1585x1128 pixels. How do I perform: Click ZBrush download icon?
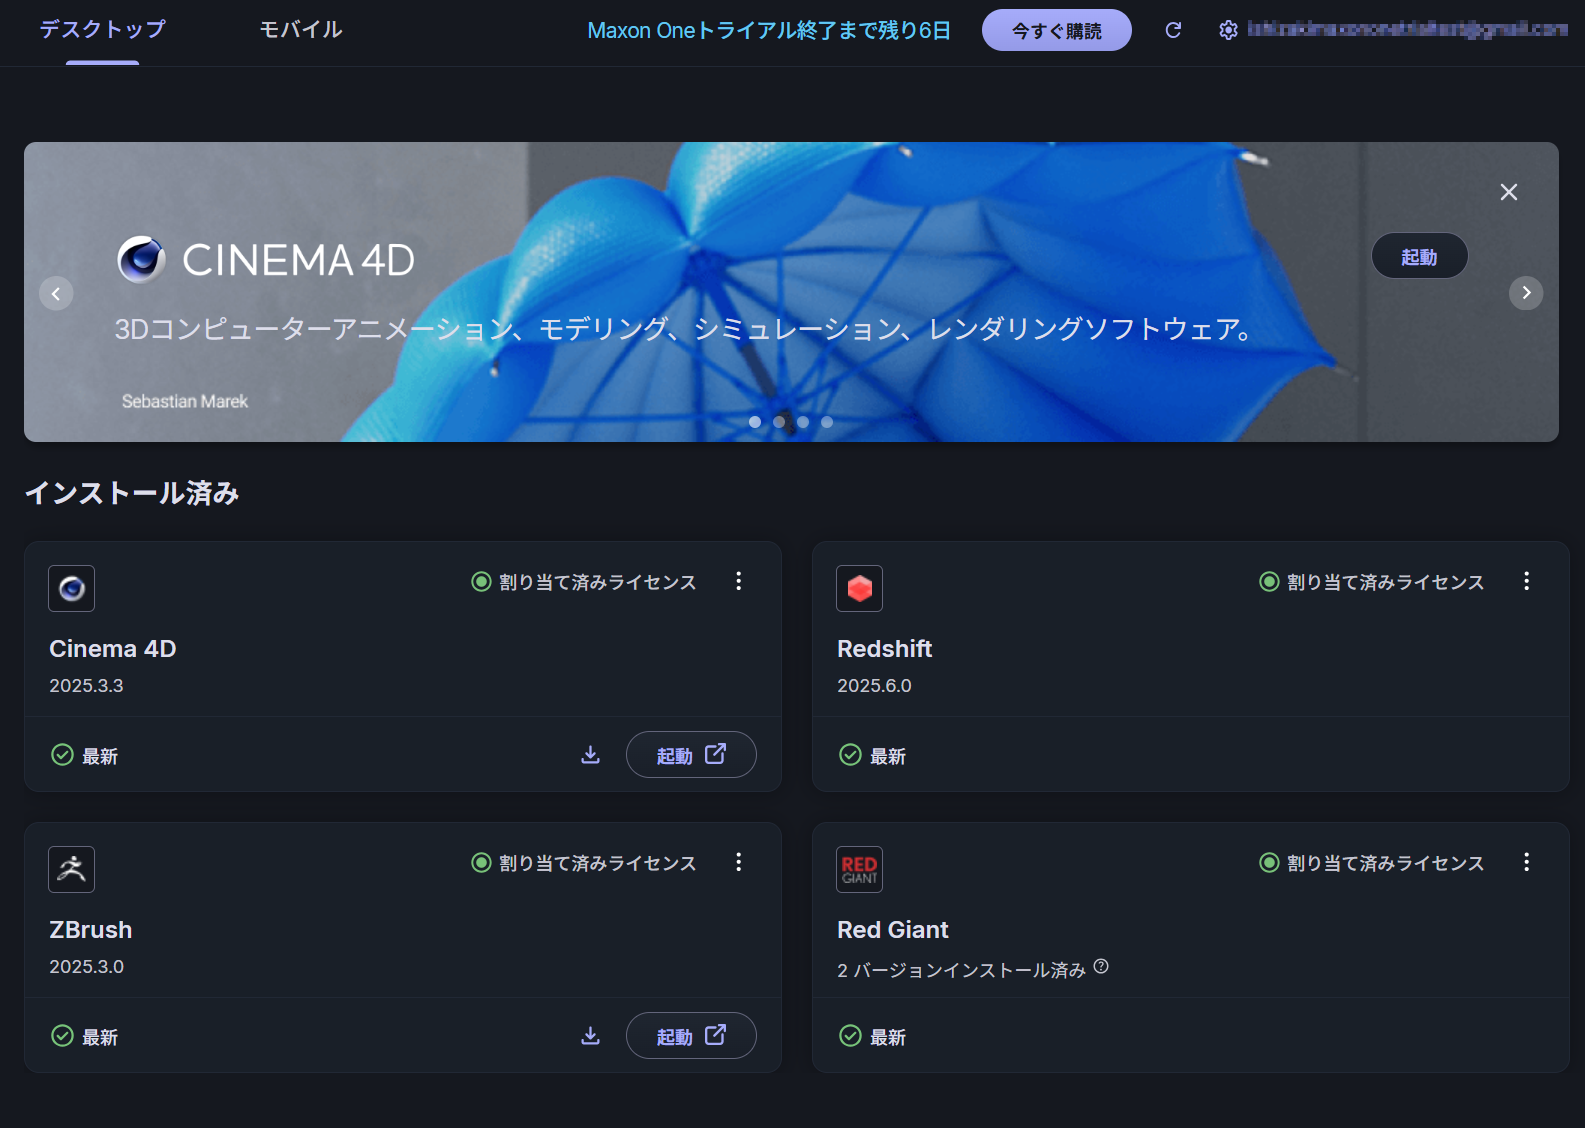pos(591,1036)
